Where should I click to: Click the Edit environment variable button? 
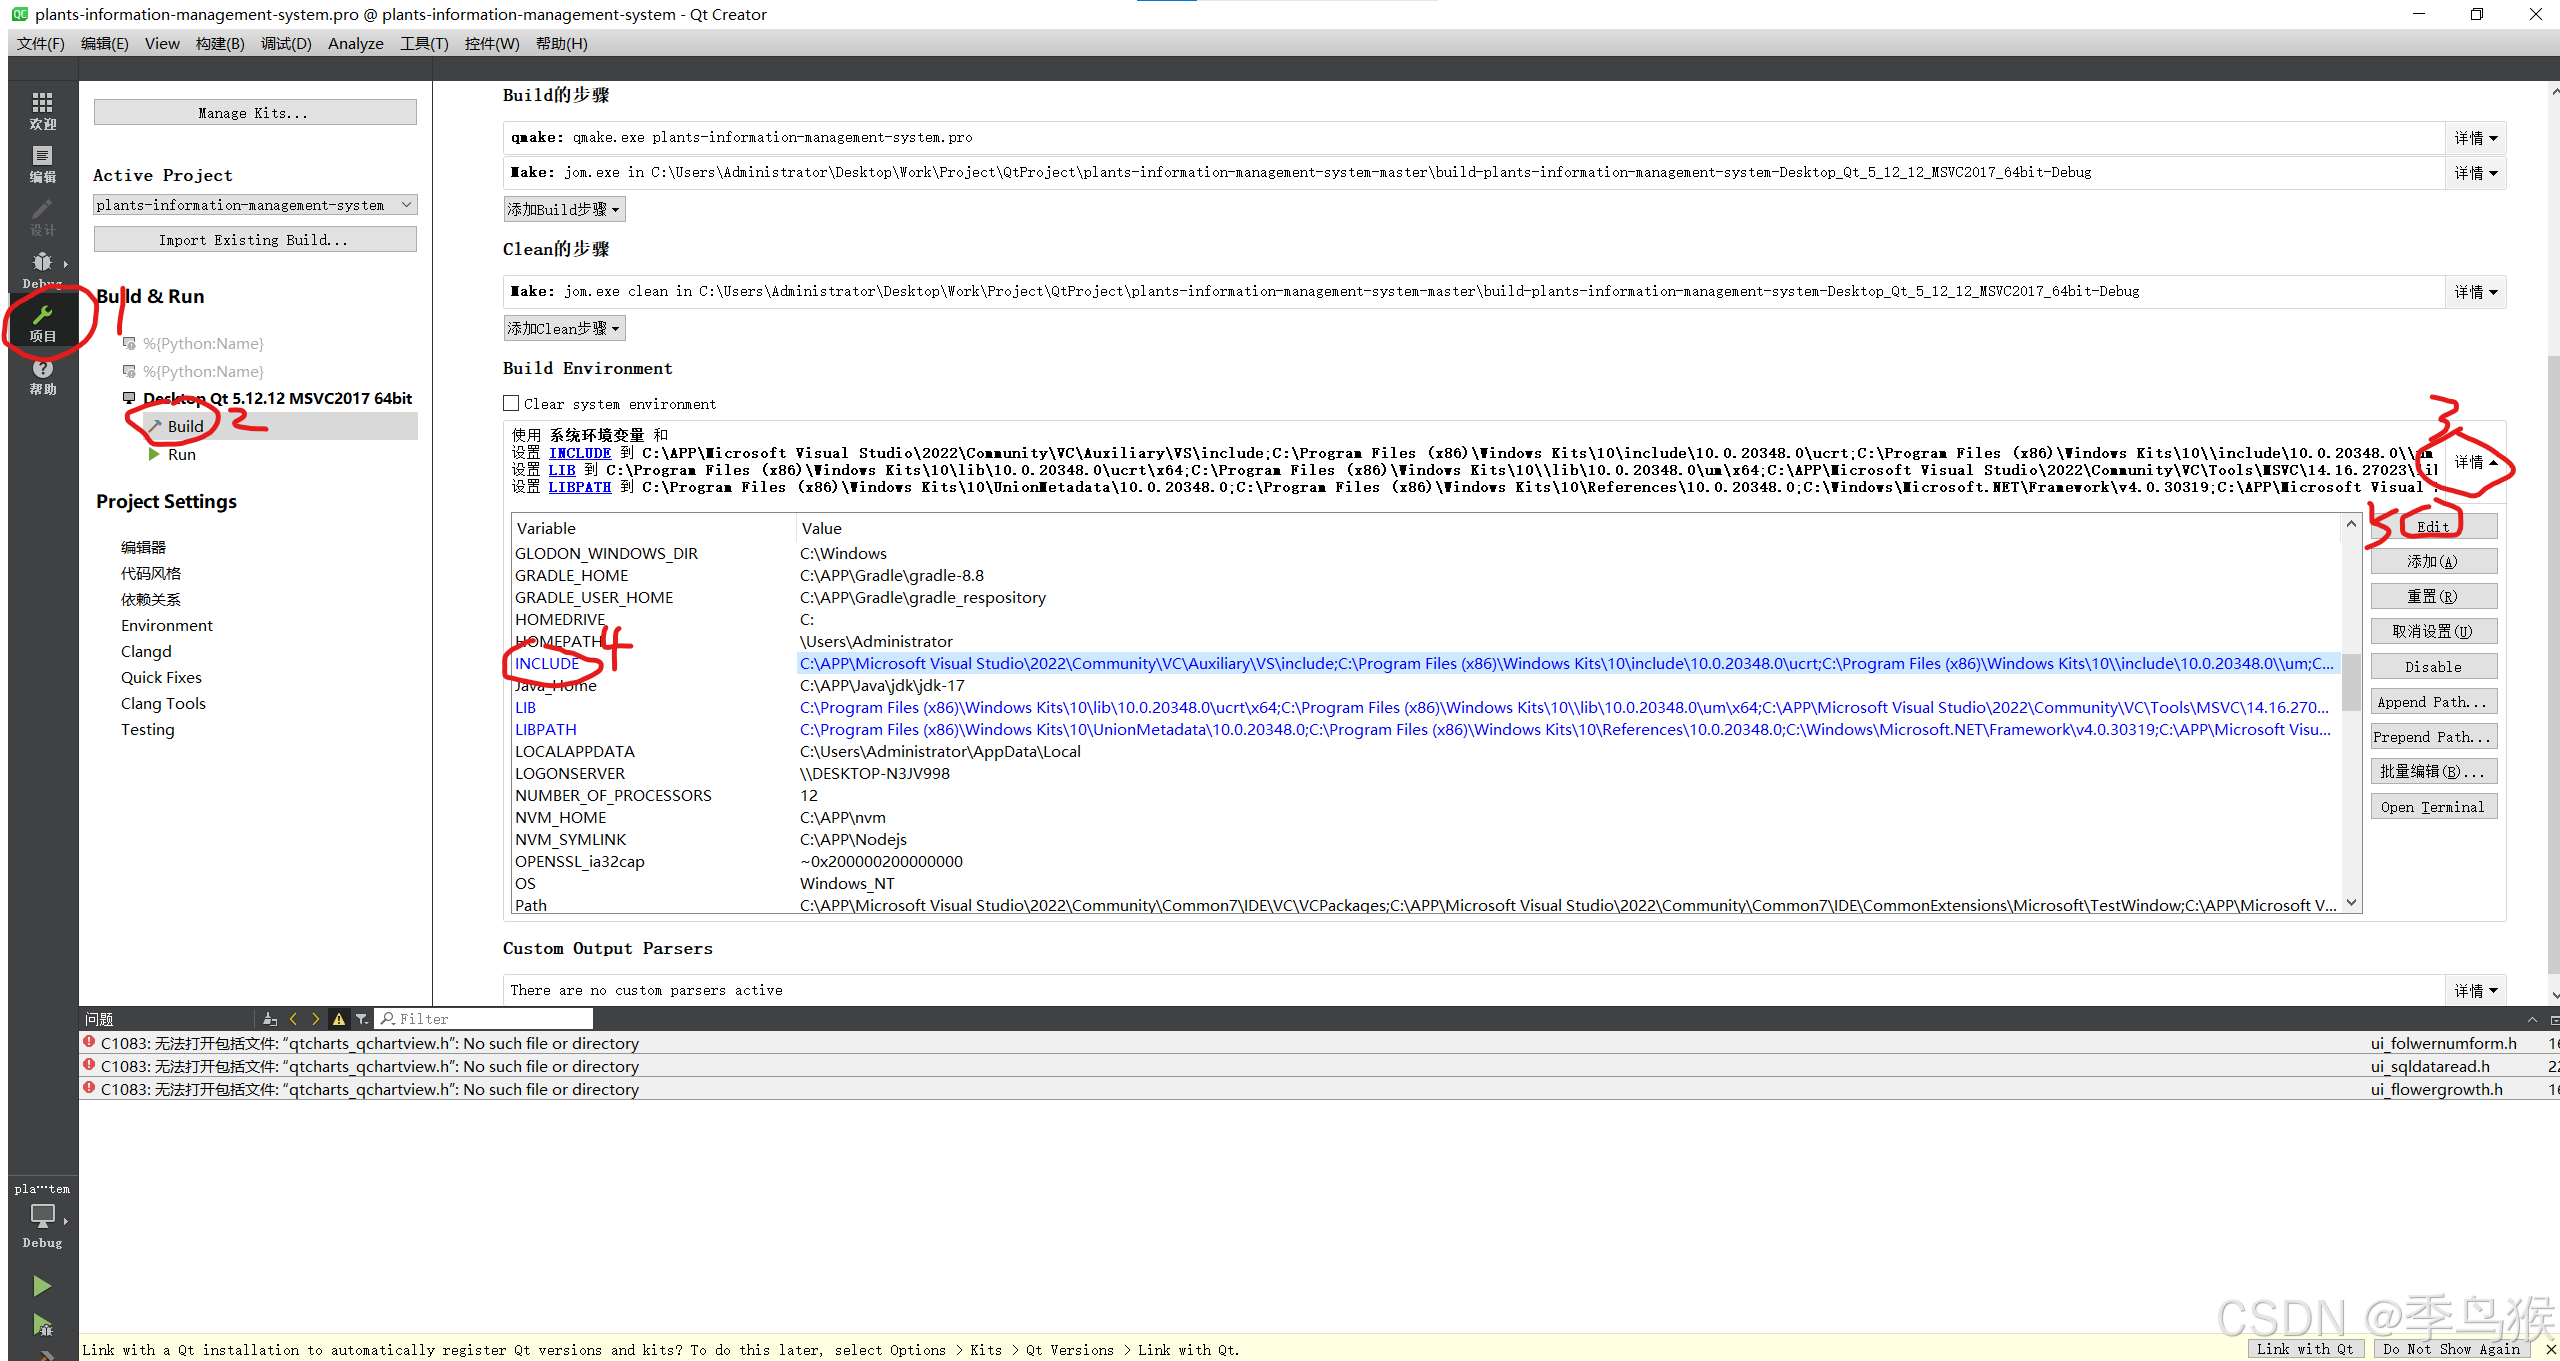click(2433, 526)
